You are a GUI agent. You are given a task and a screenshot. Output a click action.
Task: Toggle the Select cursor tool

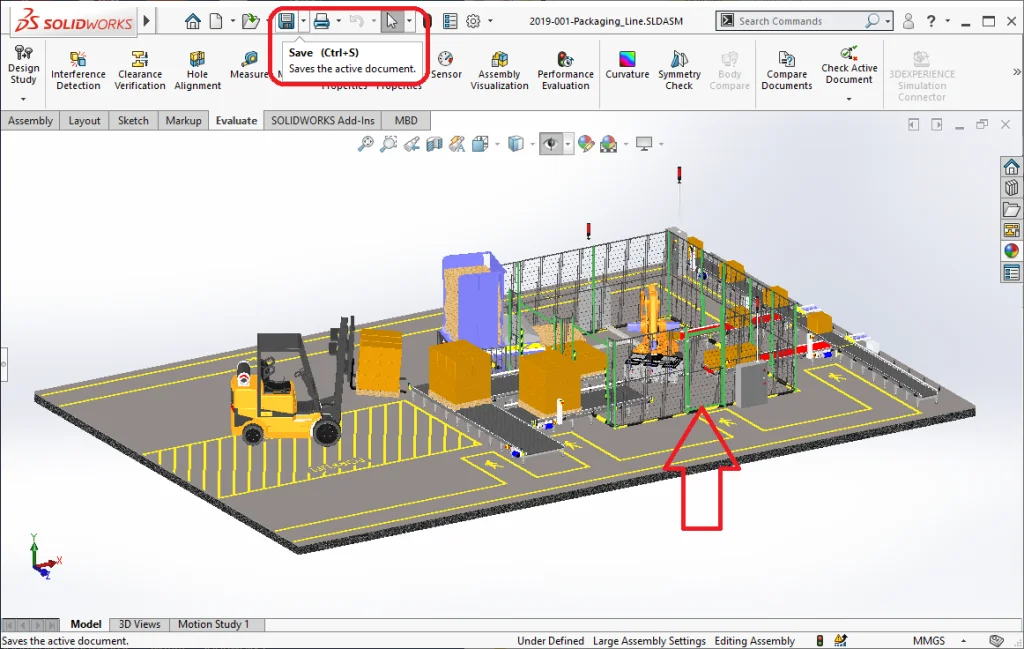point(392,21)
